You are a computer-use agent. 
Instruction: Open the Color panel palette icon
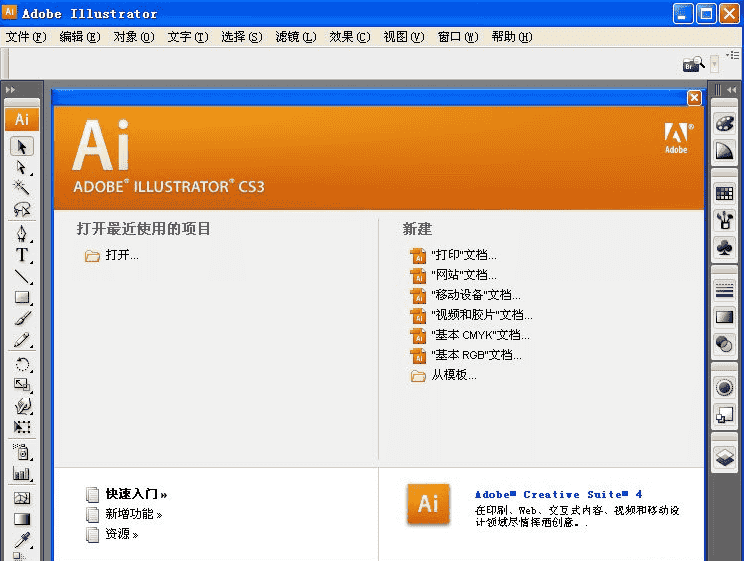point(725,124)
